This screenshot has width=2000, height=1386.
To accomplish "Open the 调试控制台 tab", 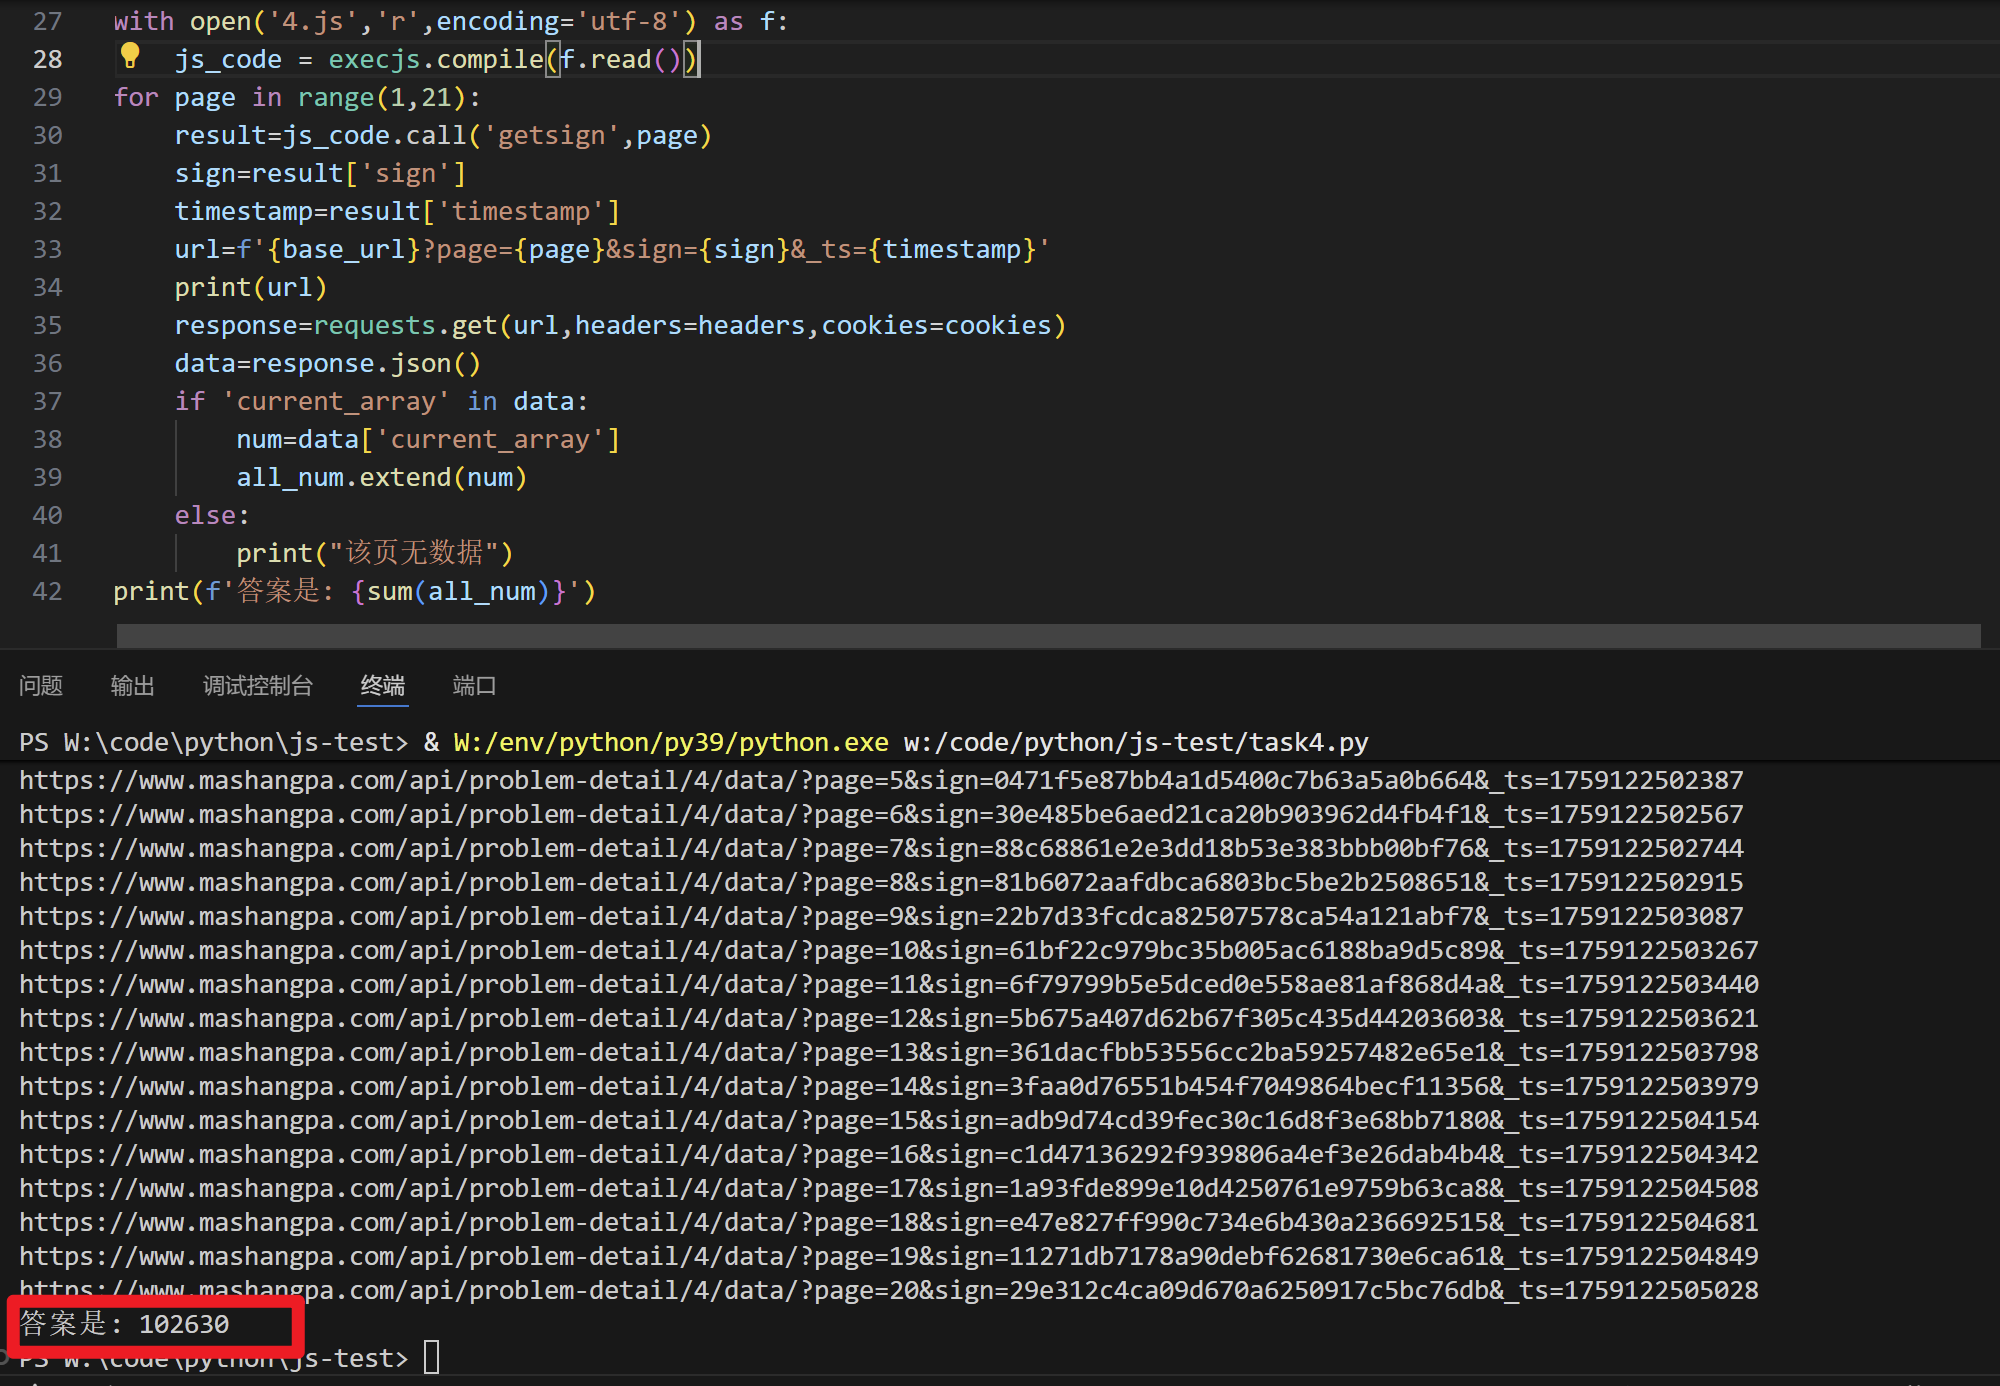I will coord(258,686).
